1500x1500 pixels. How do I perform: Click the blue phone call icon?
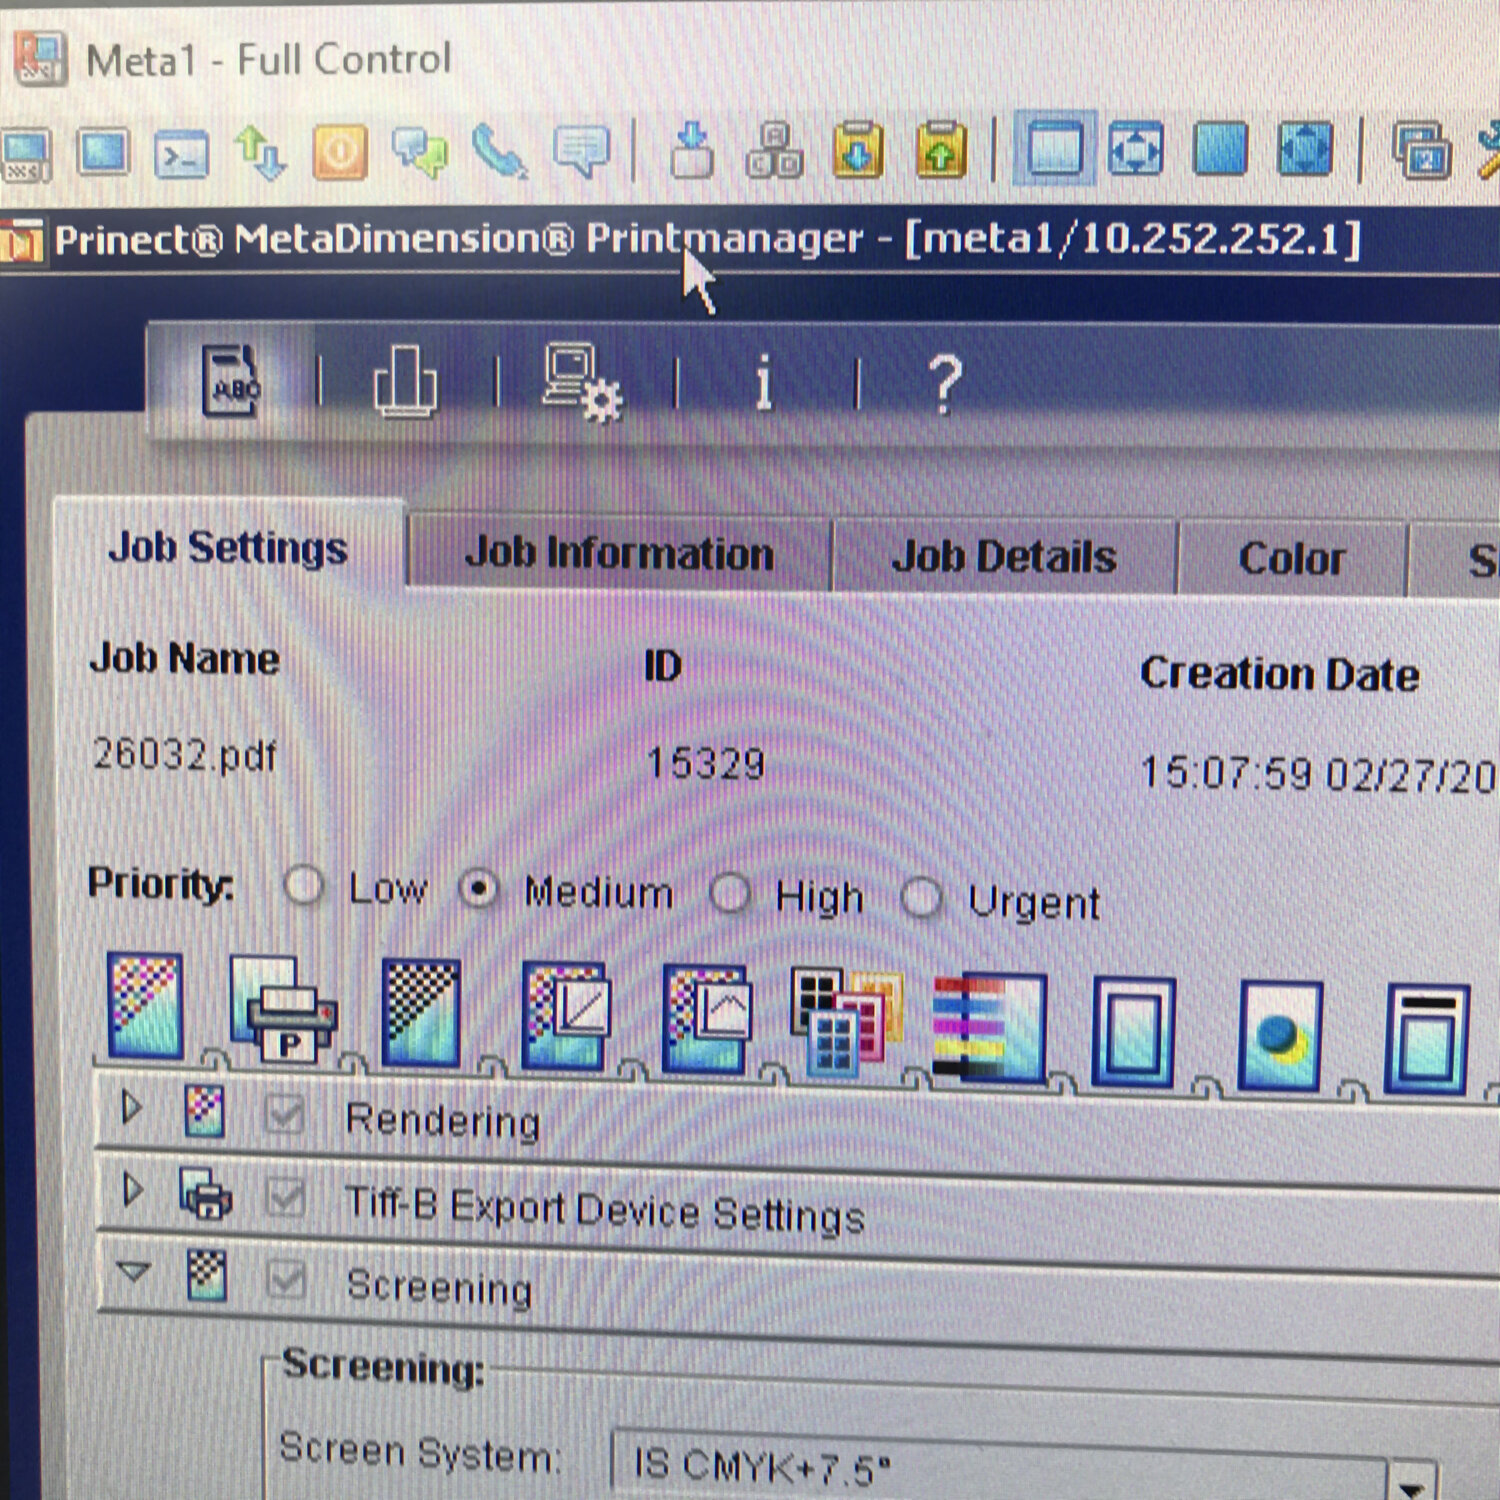[x=499, y=152]
